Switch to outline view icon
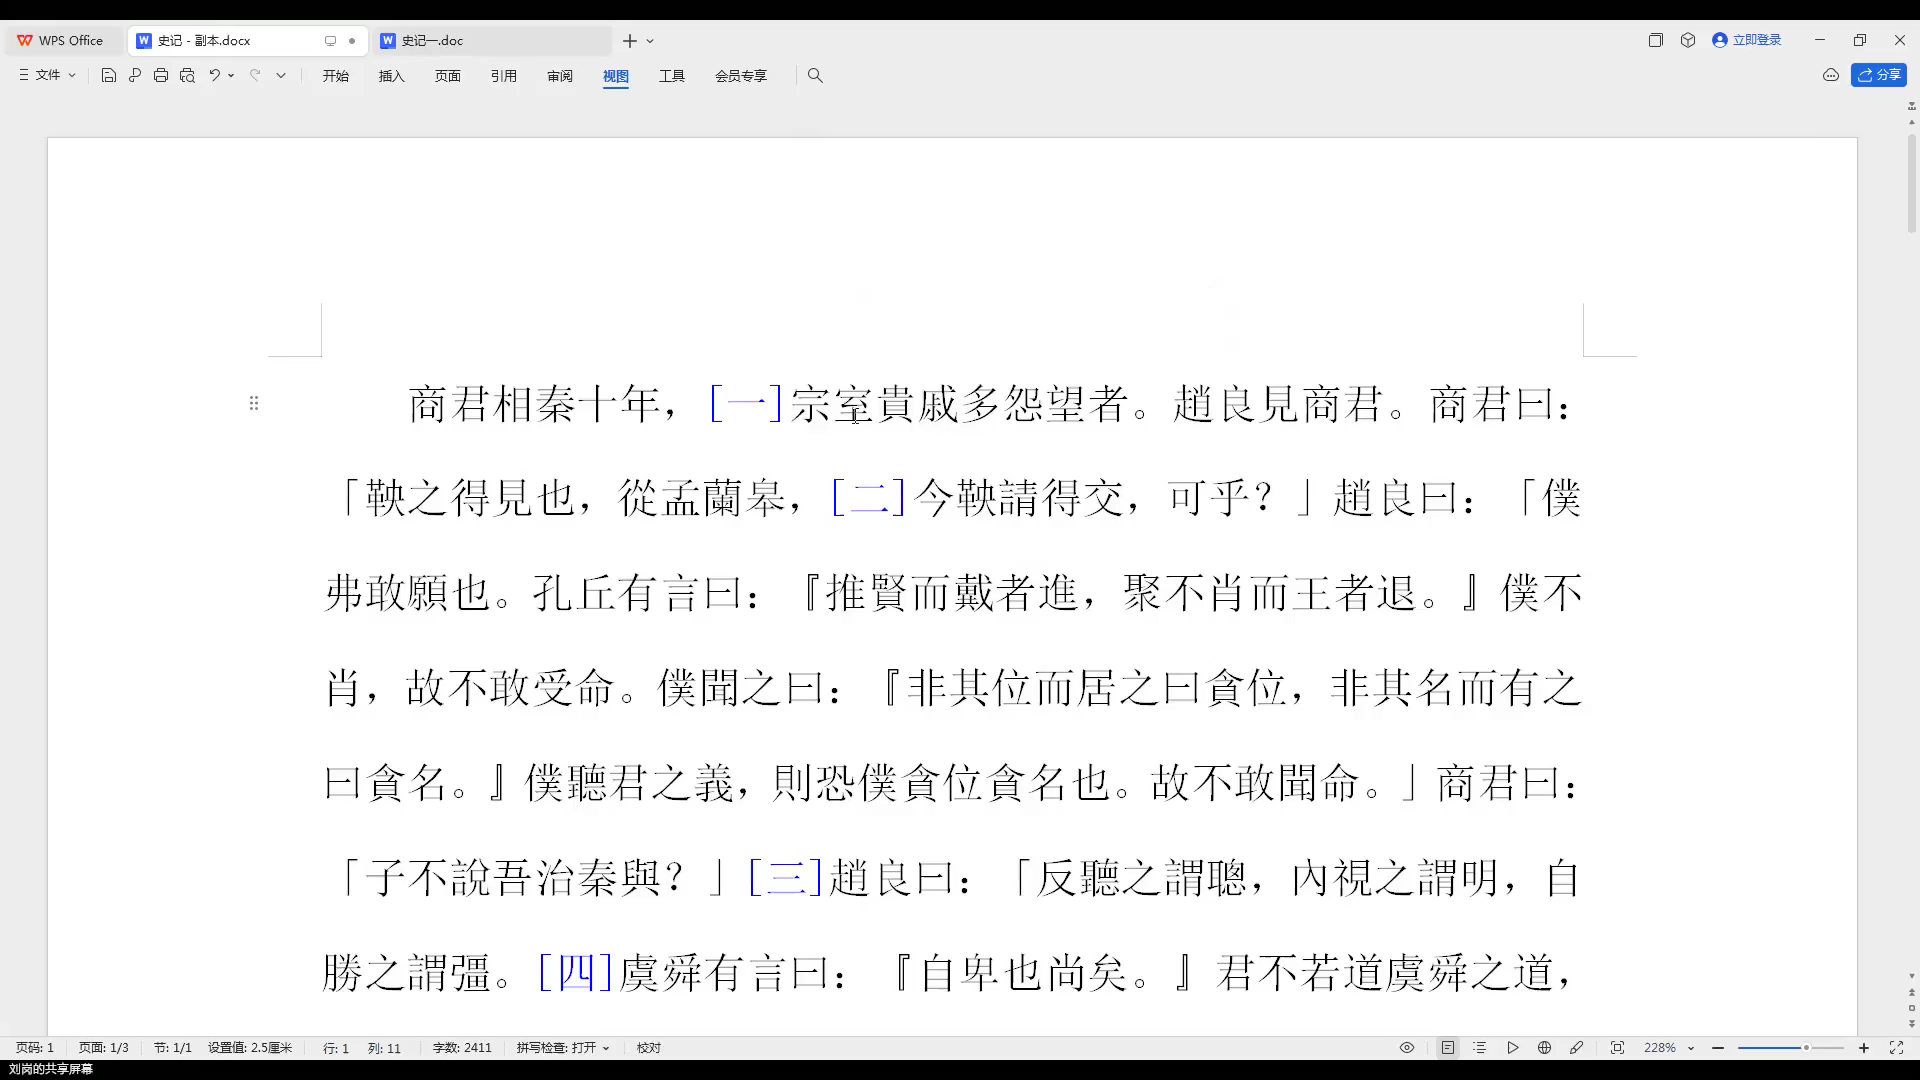Screen dimensions: 1920x1080 pos(1480,1048)
